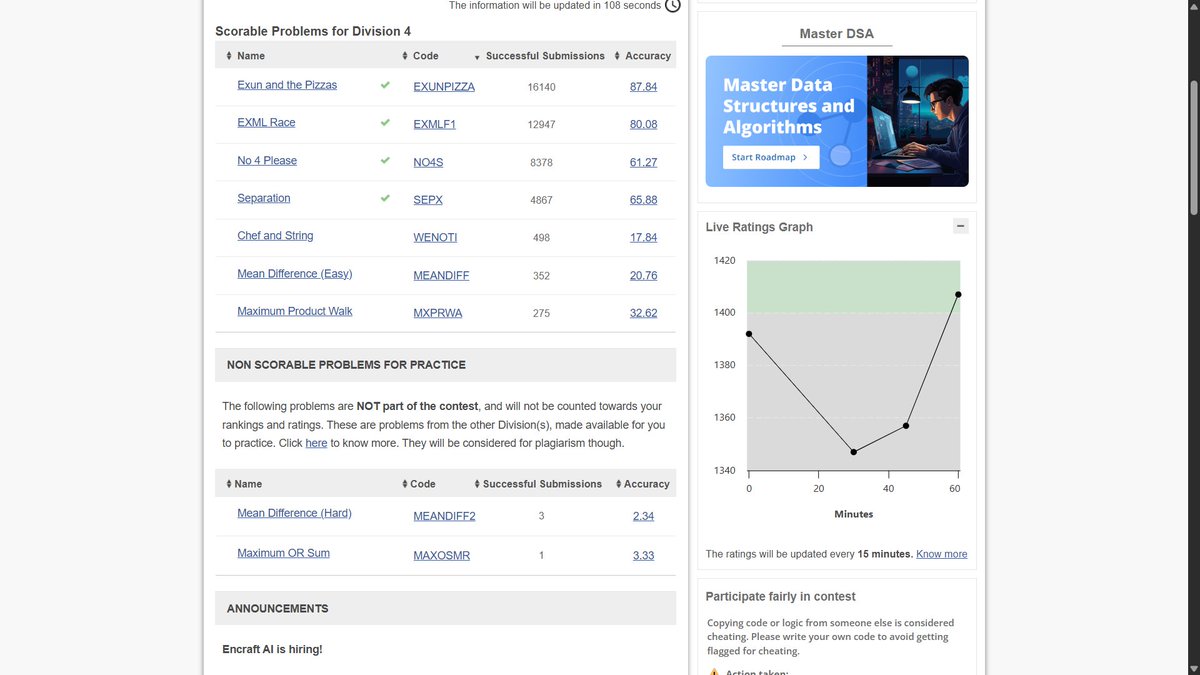This screenshot has height=675, width=1200.
Task: Click the MXPRWA code link
Action: [438, 313]
